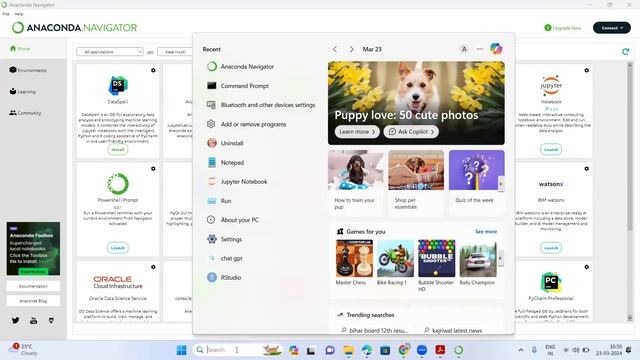Launch Powershell Prompt
Image resolution: width=640 pixels, height=360 pixels.
click(118, 248)
